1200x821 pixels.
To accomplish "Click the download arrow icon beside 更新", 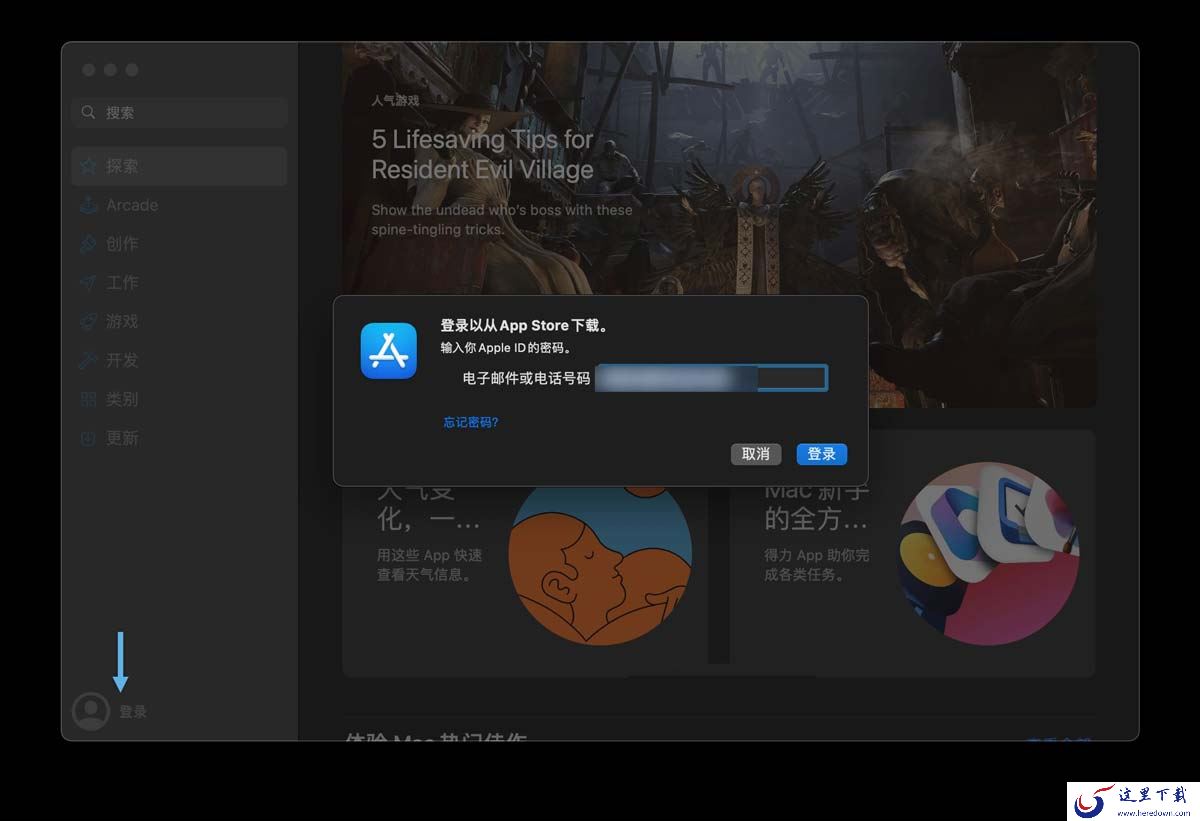I will pyautogui.click(x=89, y=439).
